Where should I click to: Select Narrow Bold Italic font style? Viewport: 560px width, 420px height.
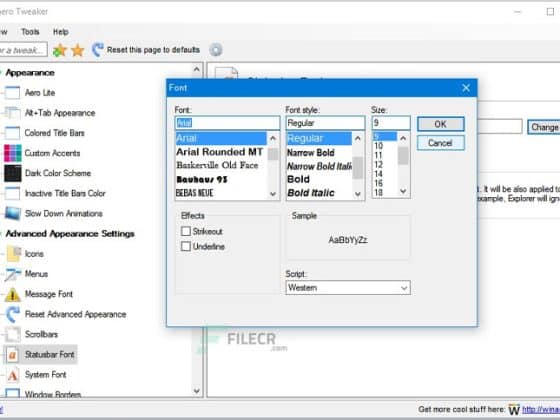point(319,166)
